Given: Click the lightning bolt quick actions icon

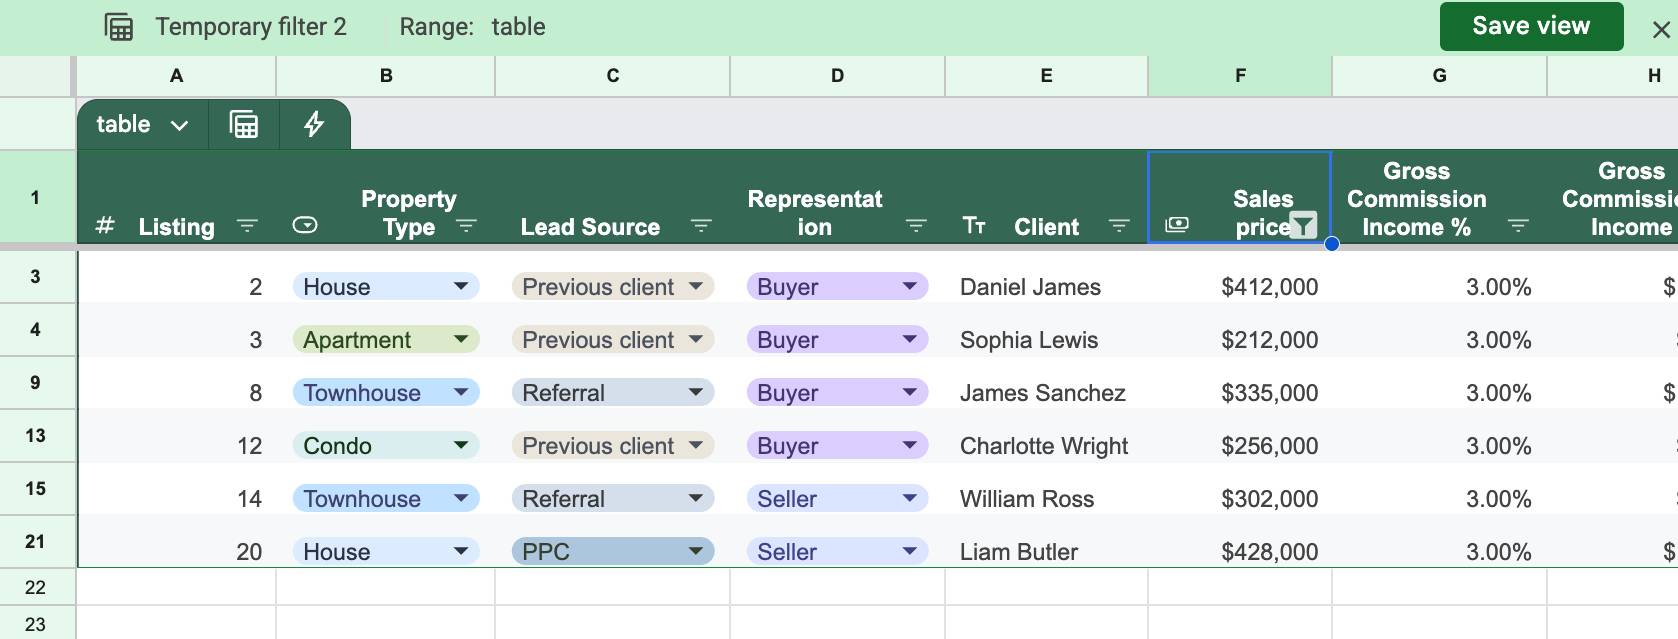Looking at the screenshot, I should (314, 125).
